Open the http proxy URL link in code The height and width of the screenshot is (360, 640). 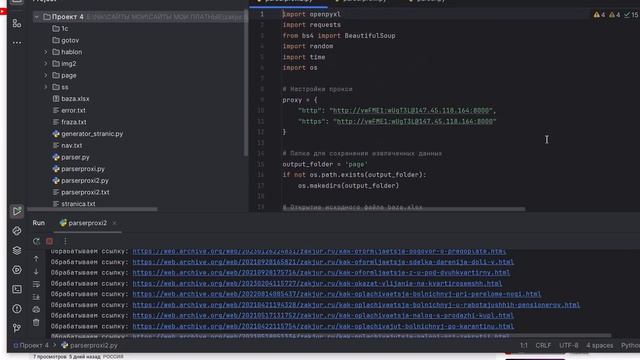[411, 111]
